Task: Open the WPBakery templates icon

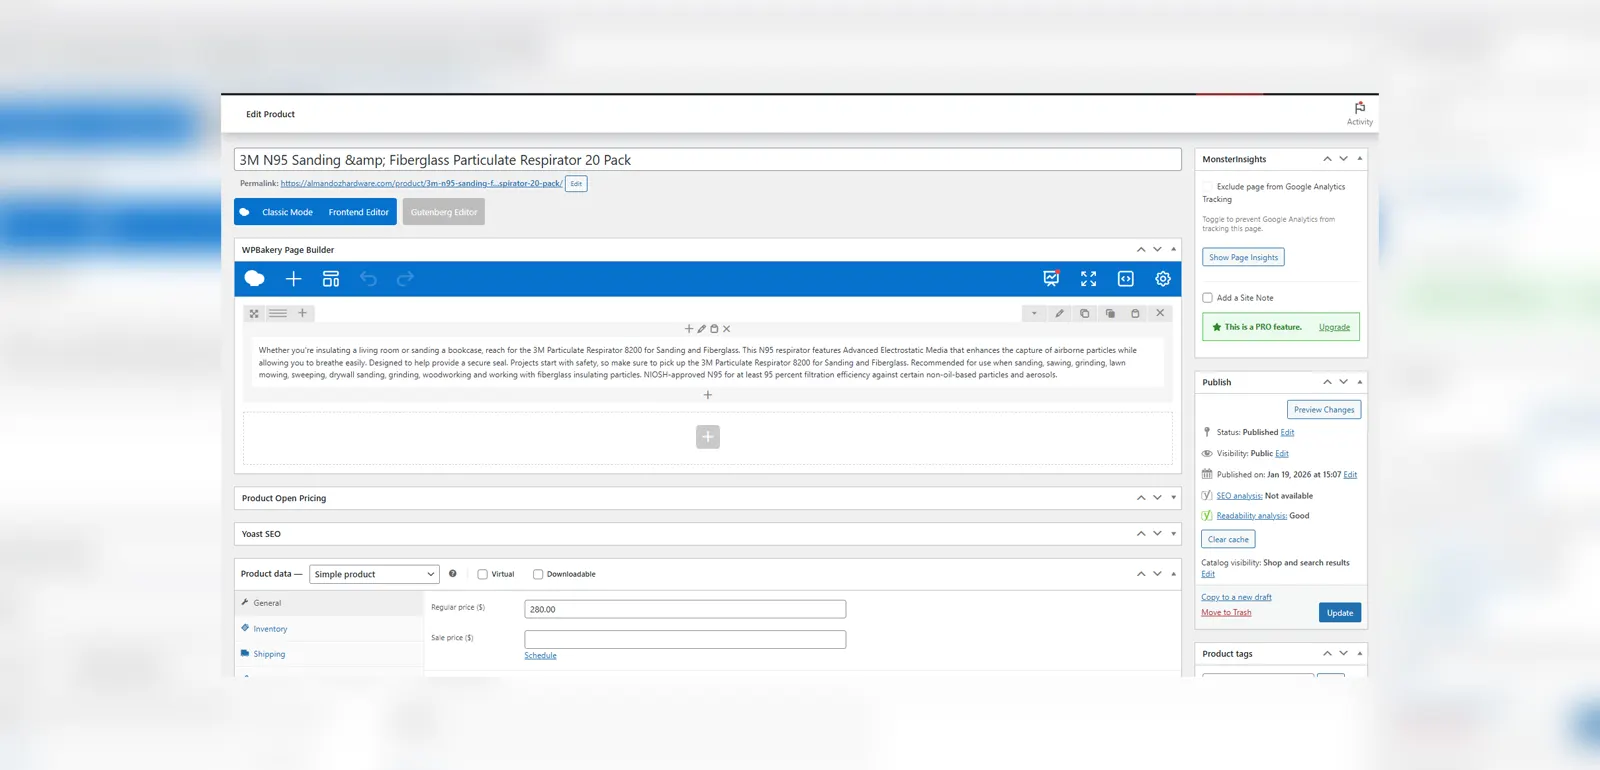Action: point(331,279)
